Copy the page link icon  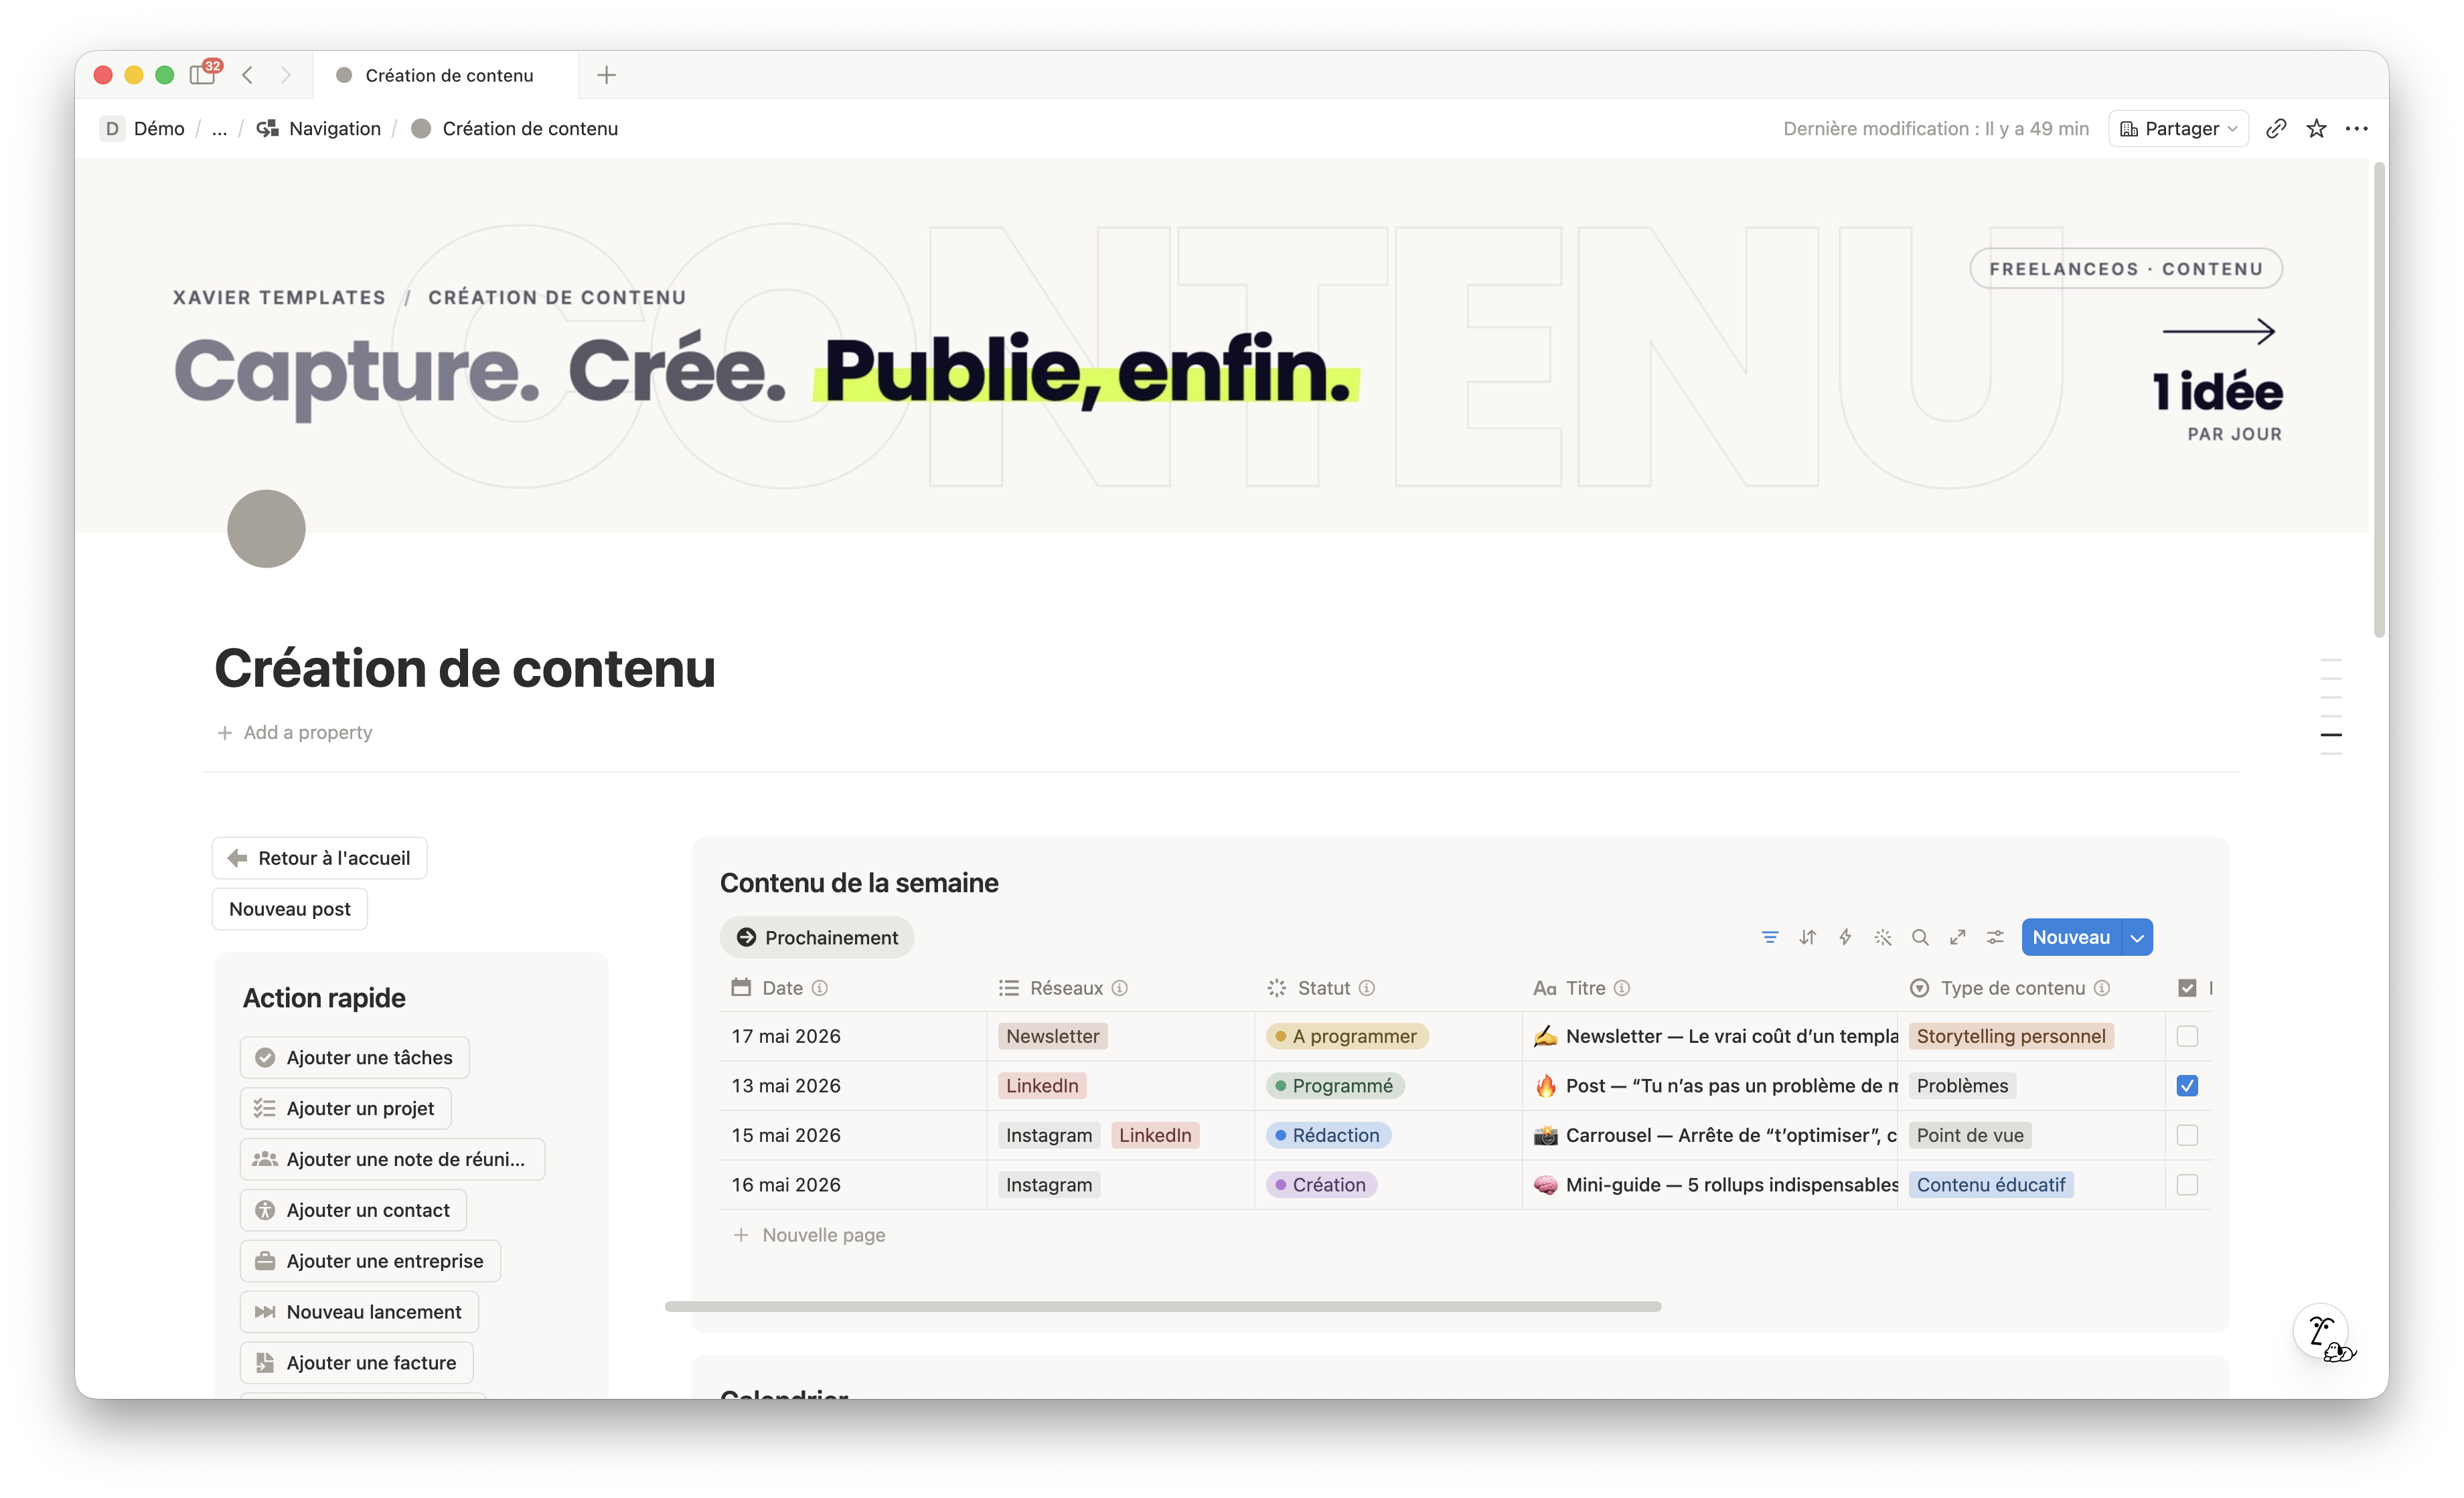(2276, 128)
